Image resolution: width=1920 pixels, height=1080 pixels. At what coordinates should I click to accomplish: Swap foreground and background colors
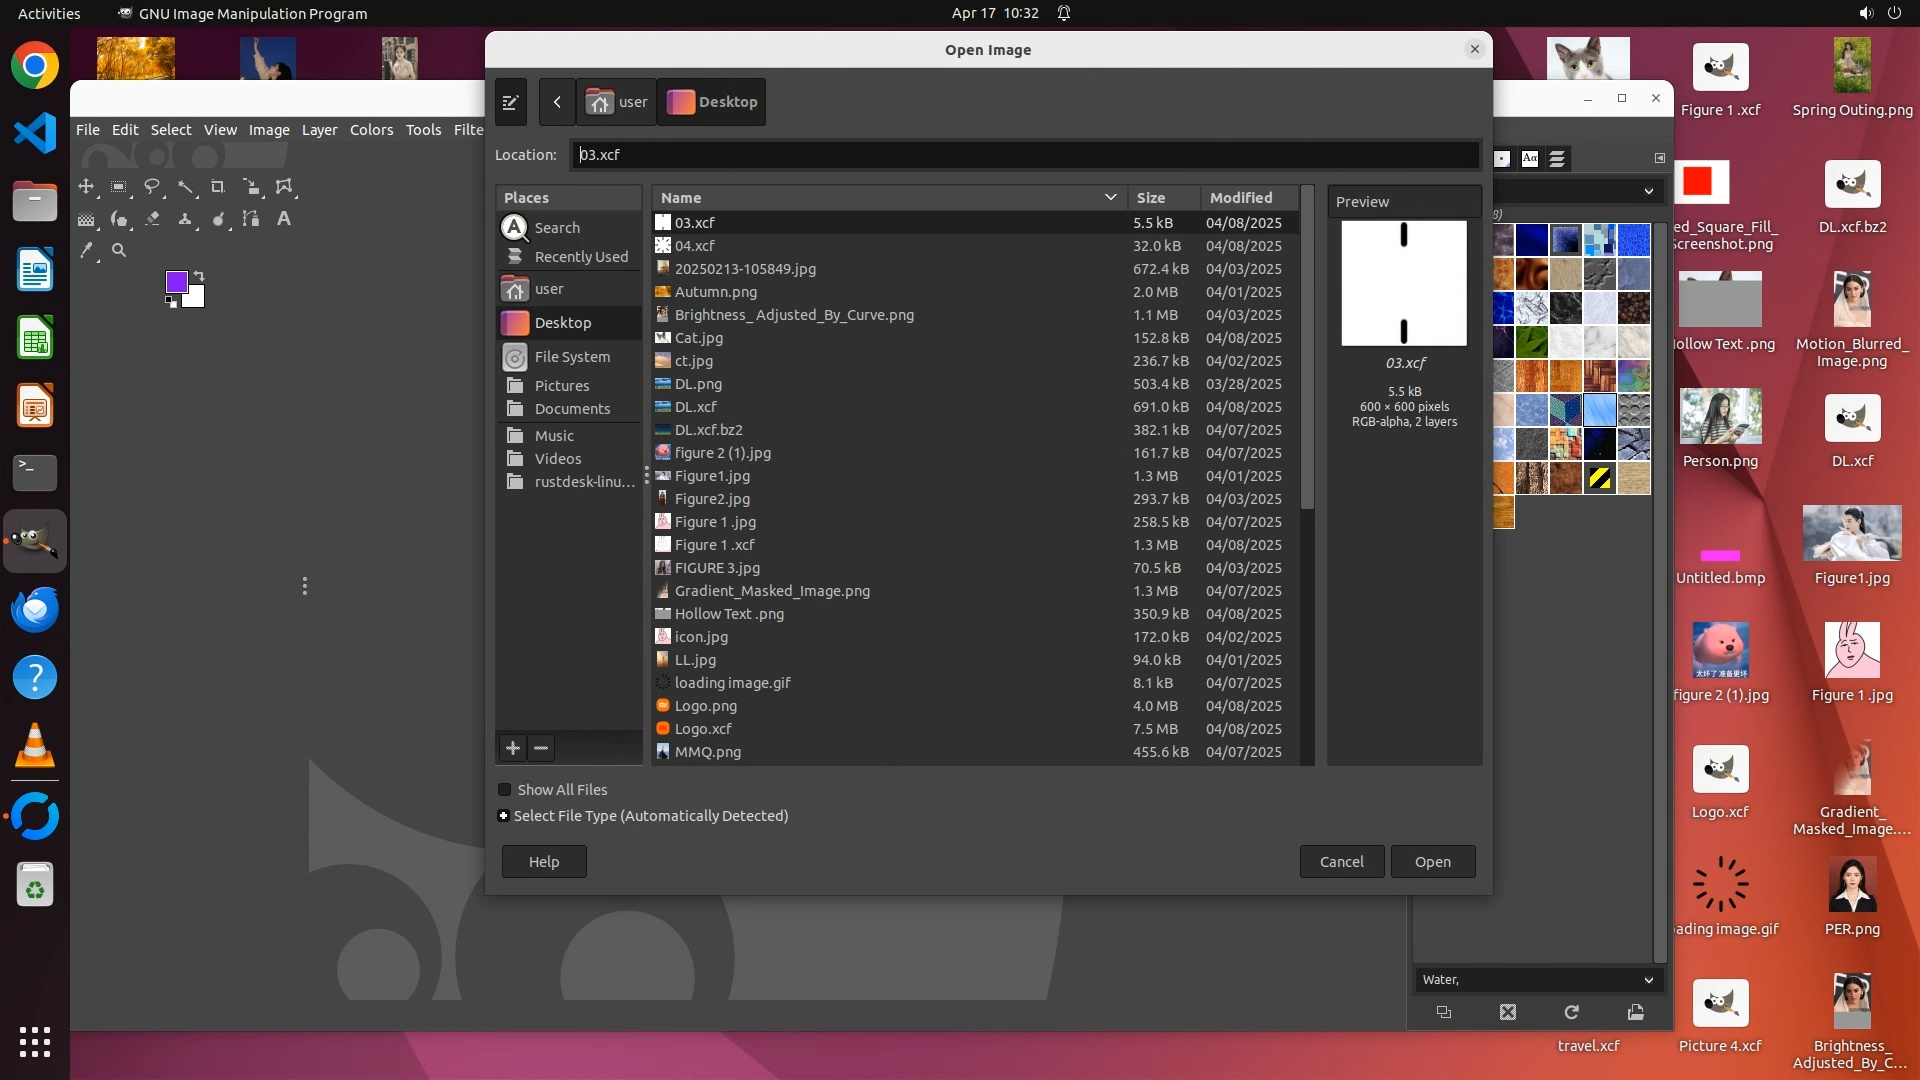198,276
